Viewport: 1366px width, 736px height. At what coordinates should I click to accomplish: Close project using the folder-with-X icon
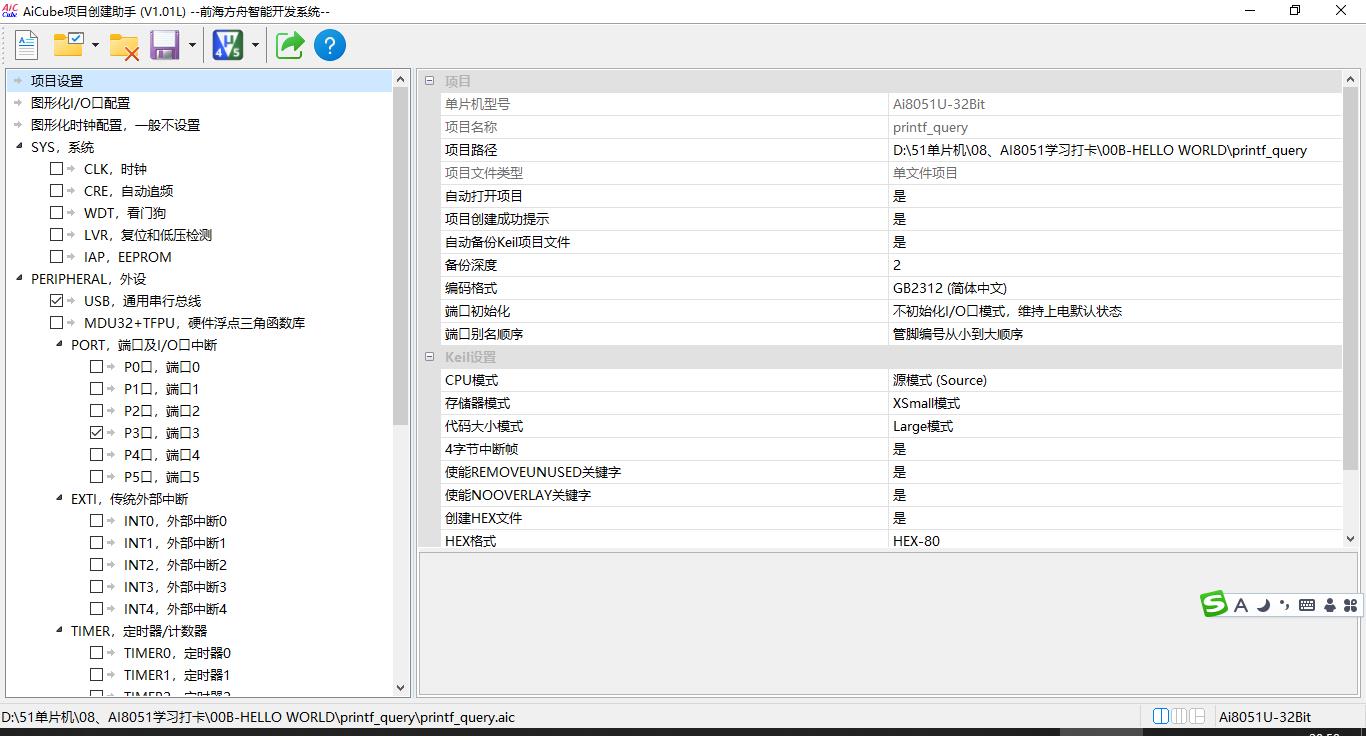[124, 44]
